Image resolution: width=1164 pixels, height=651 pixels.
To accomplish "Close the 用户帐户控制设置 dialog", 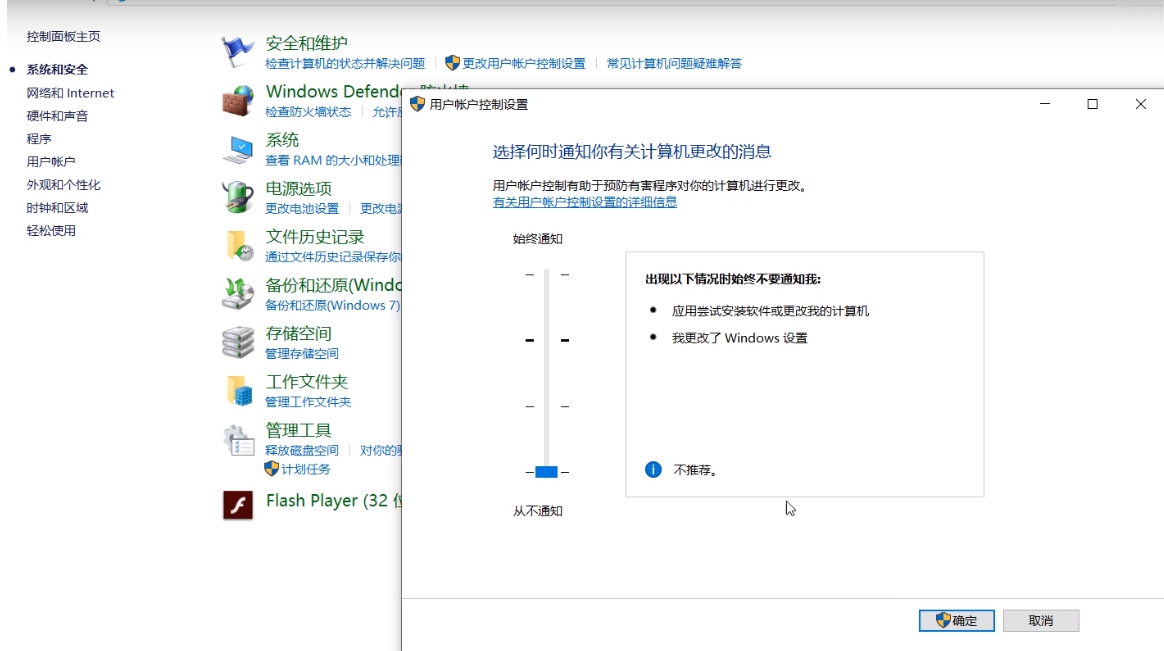I will coord(1140,104).
